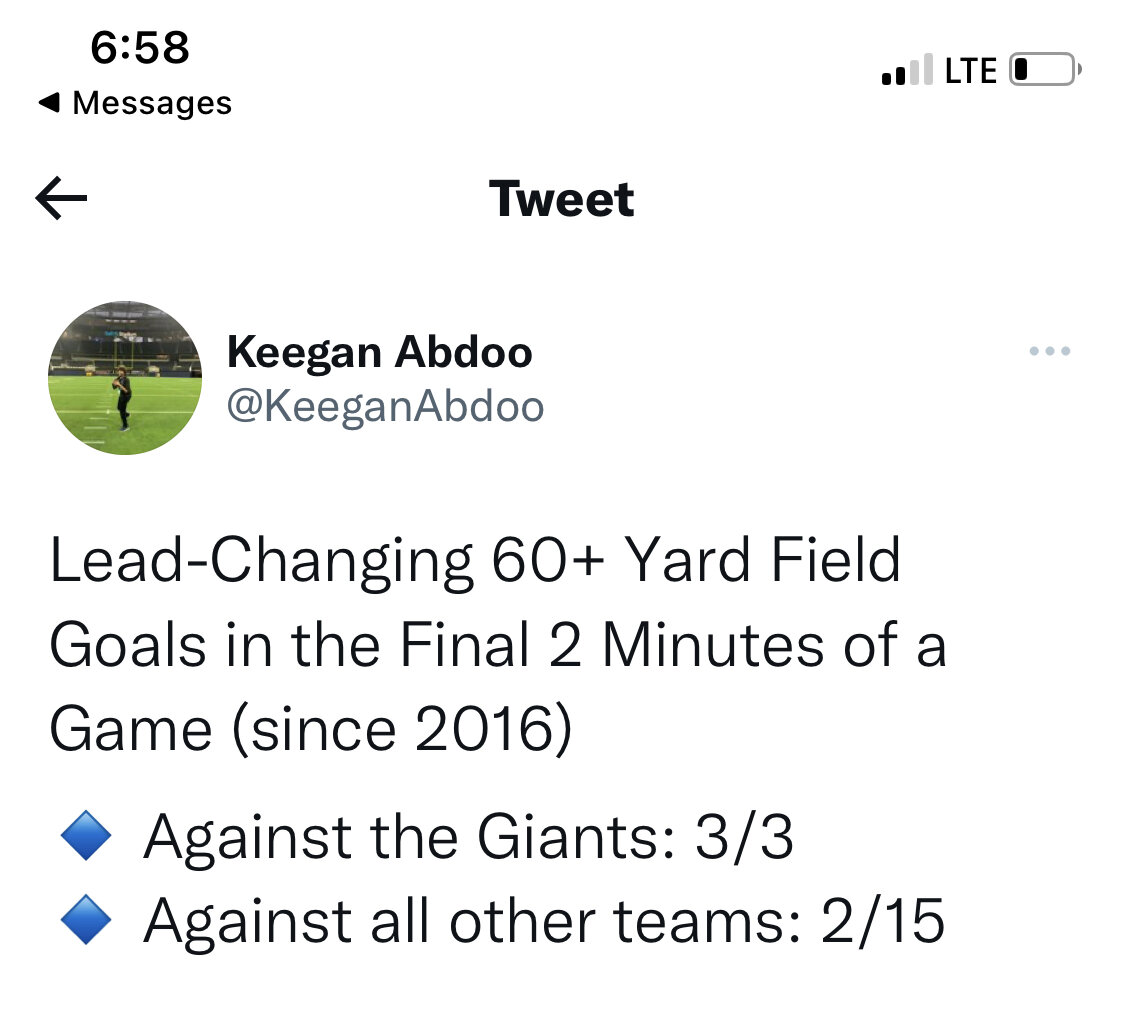The height and width of the screenshot is (1030, 1125).
Task: Tap the Tweet title in header
Action: 562,199
